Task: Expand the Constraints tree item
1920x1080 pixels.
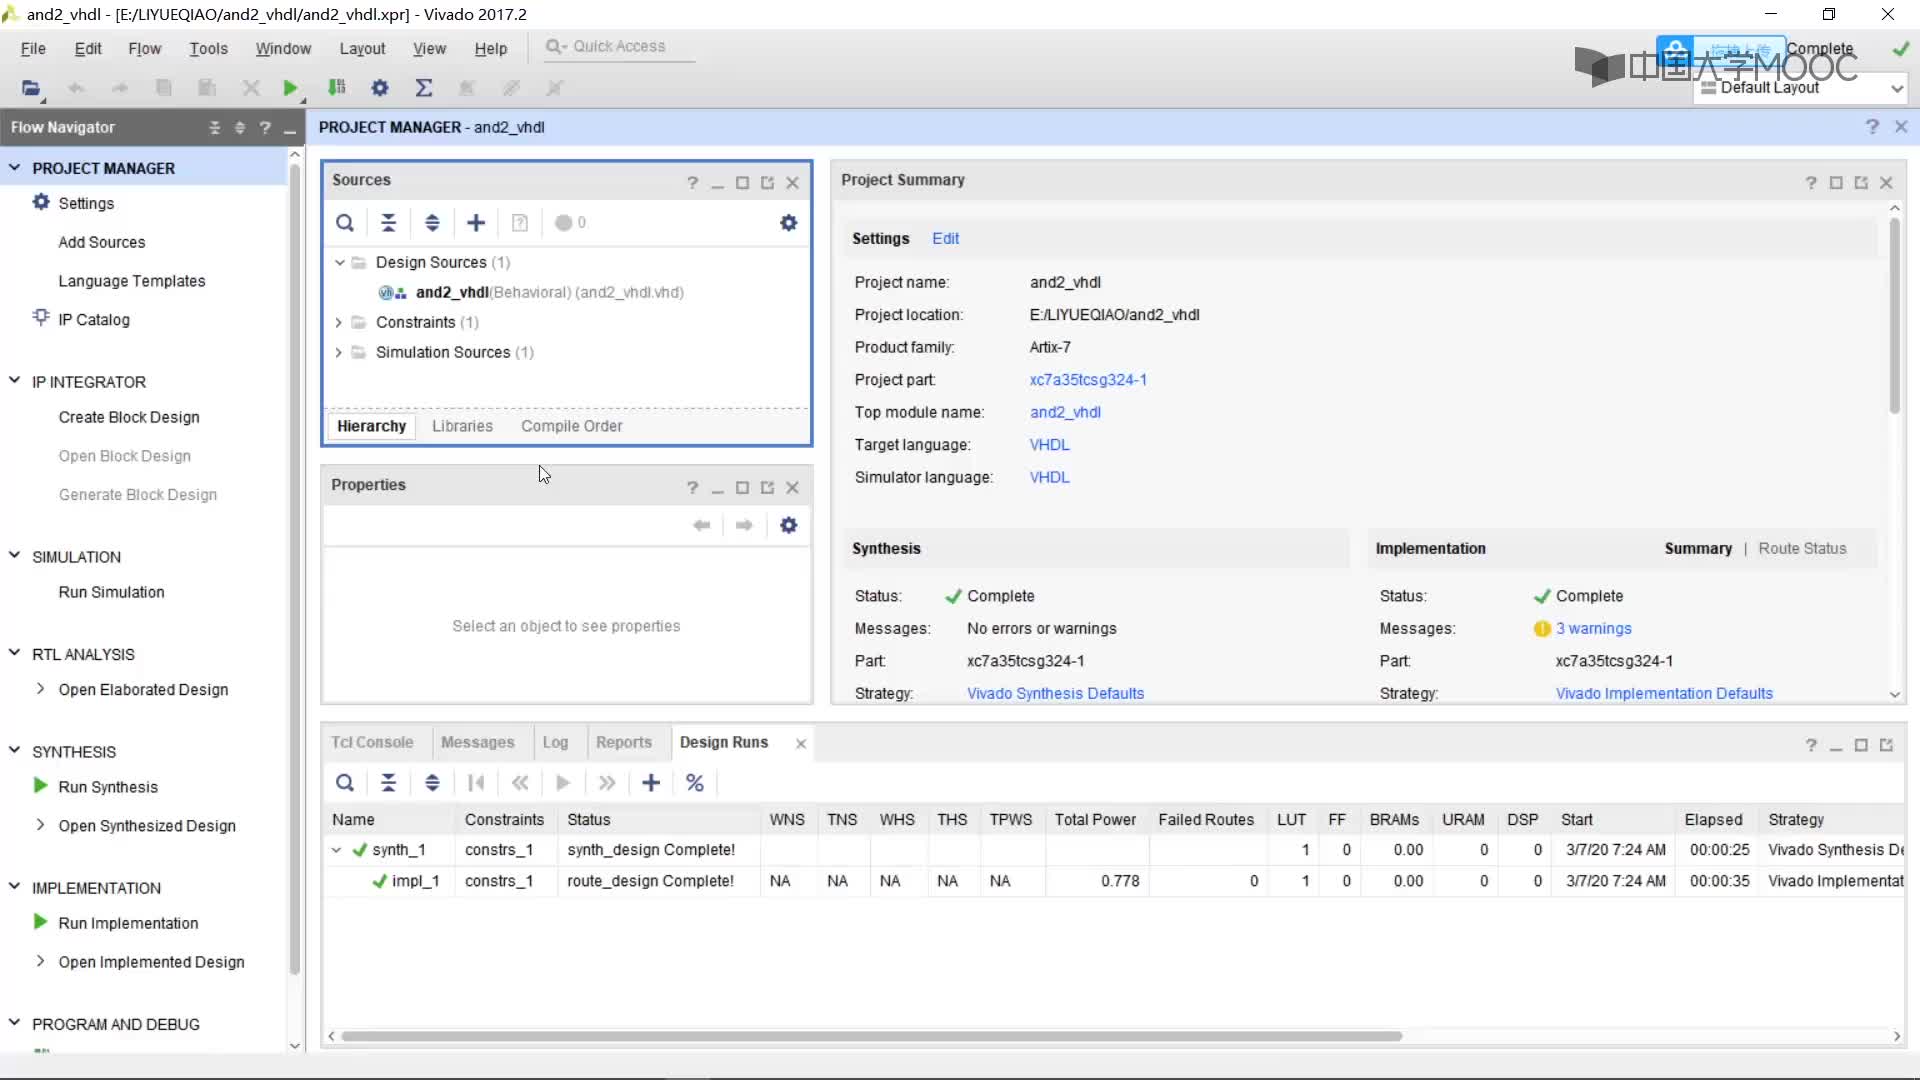Action: coord(340,322)
